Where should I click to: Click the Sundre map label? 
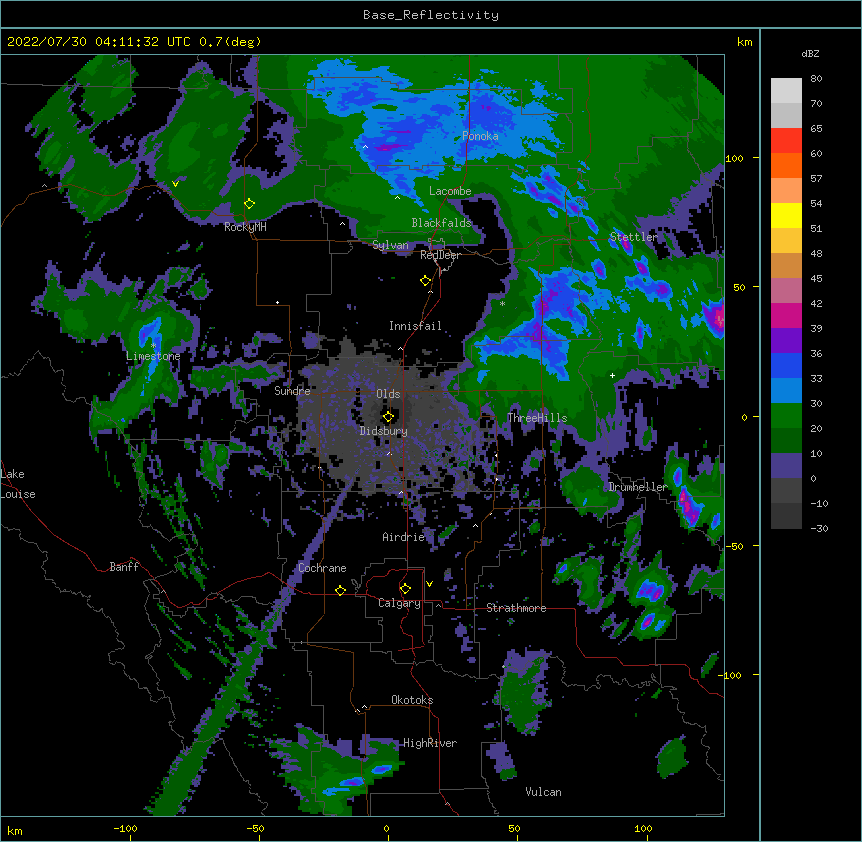tap(292, 391)
